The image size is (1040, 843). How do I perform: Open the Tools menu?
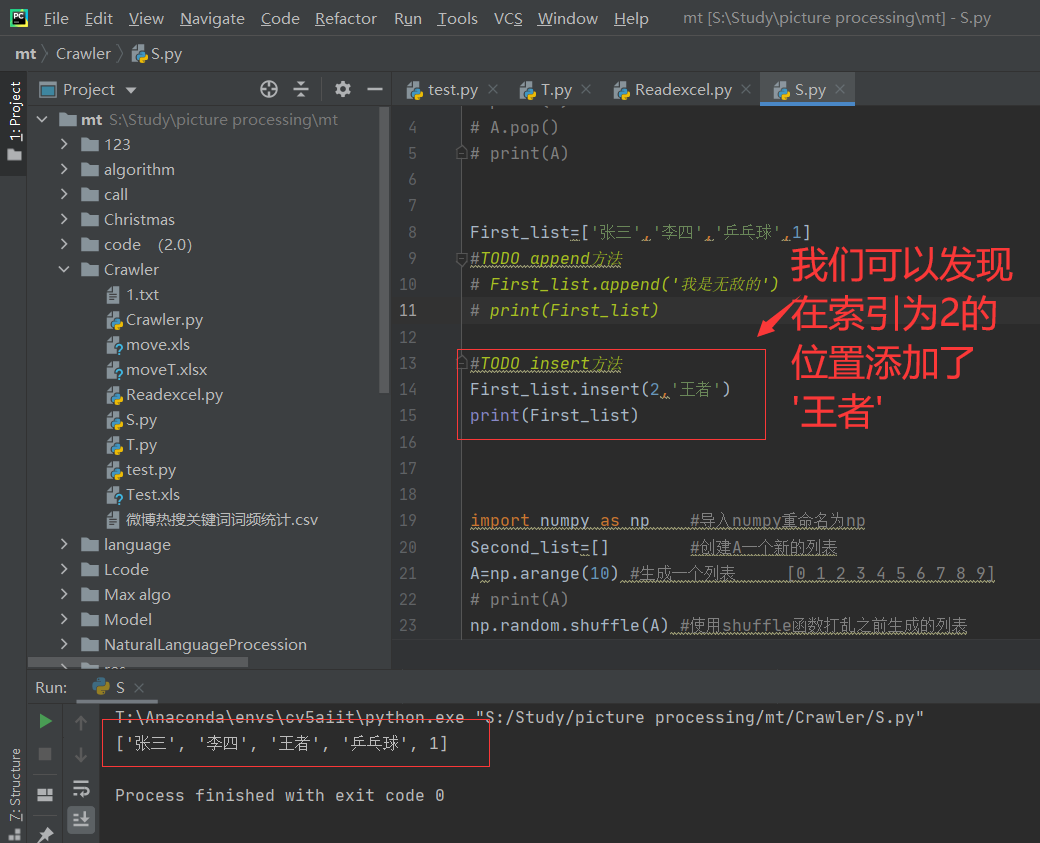(x=458, y=19)
